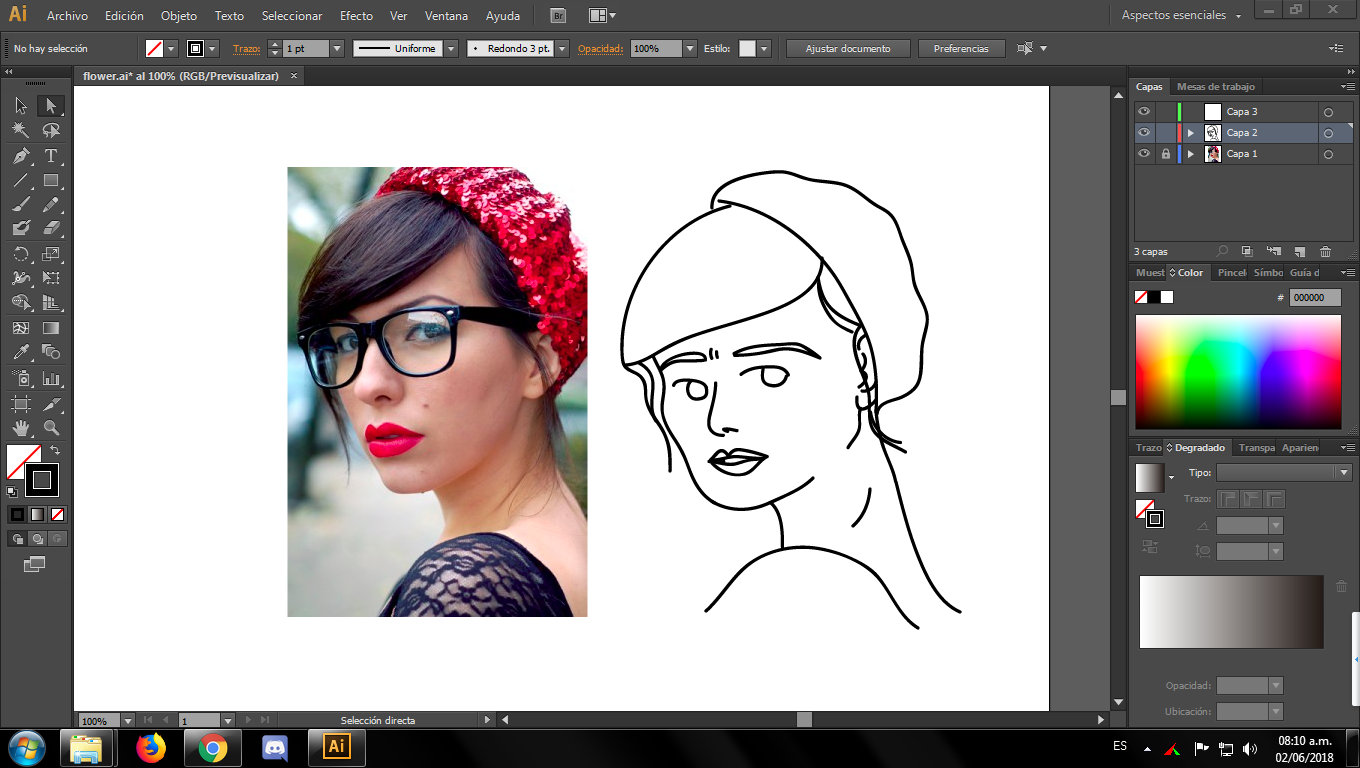Select the Pen tool
1360x768 pixels.
point(21,156)
